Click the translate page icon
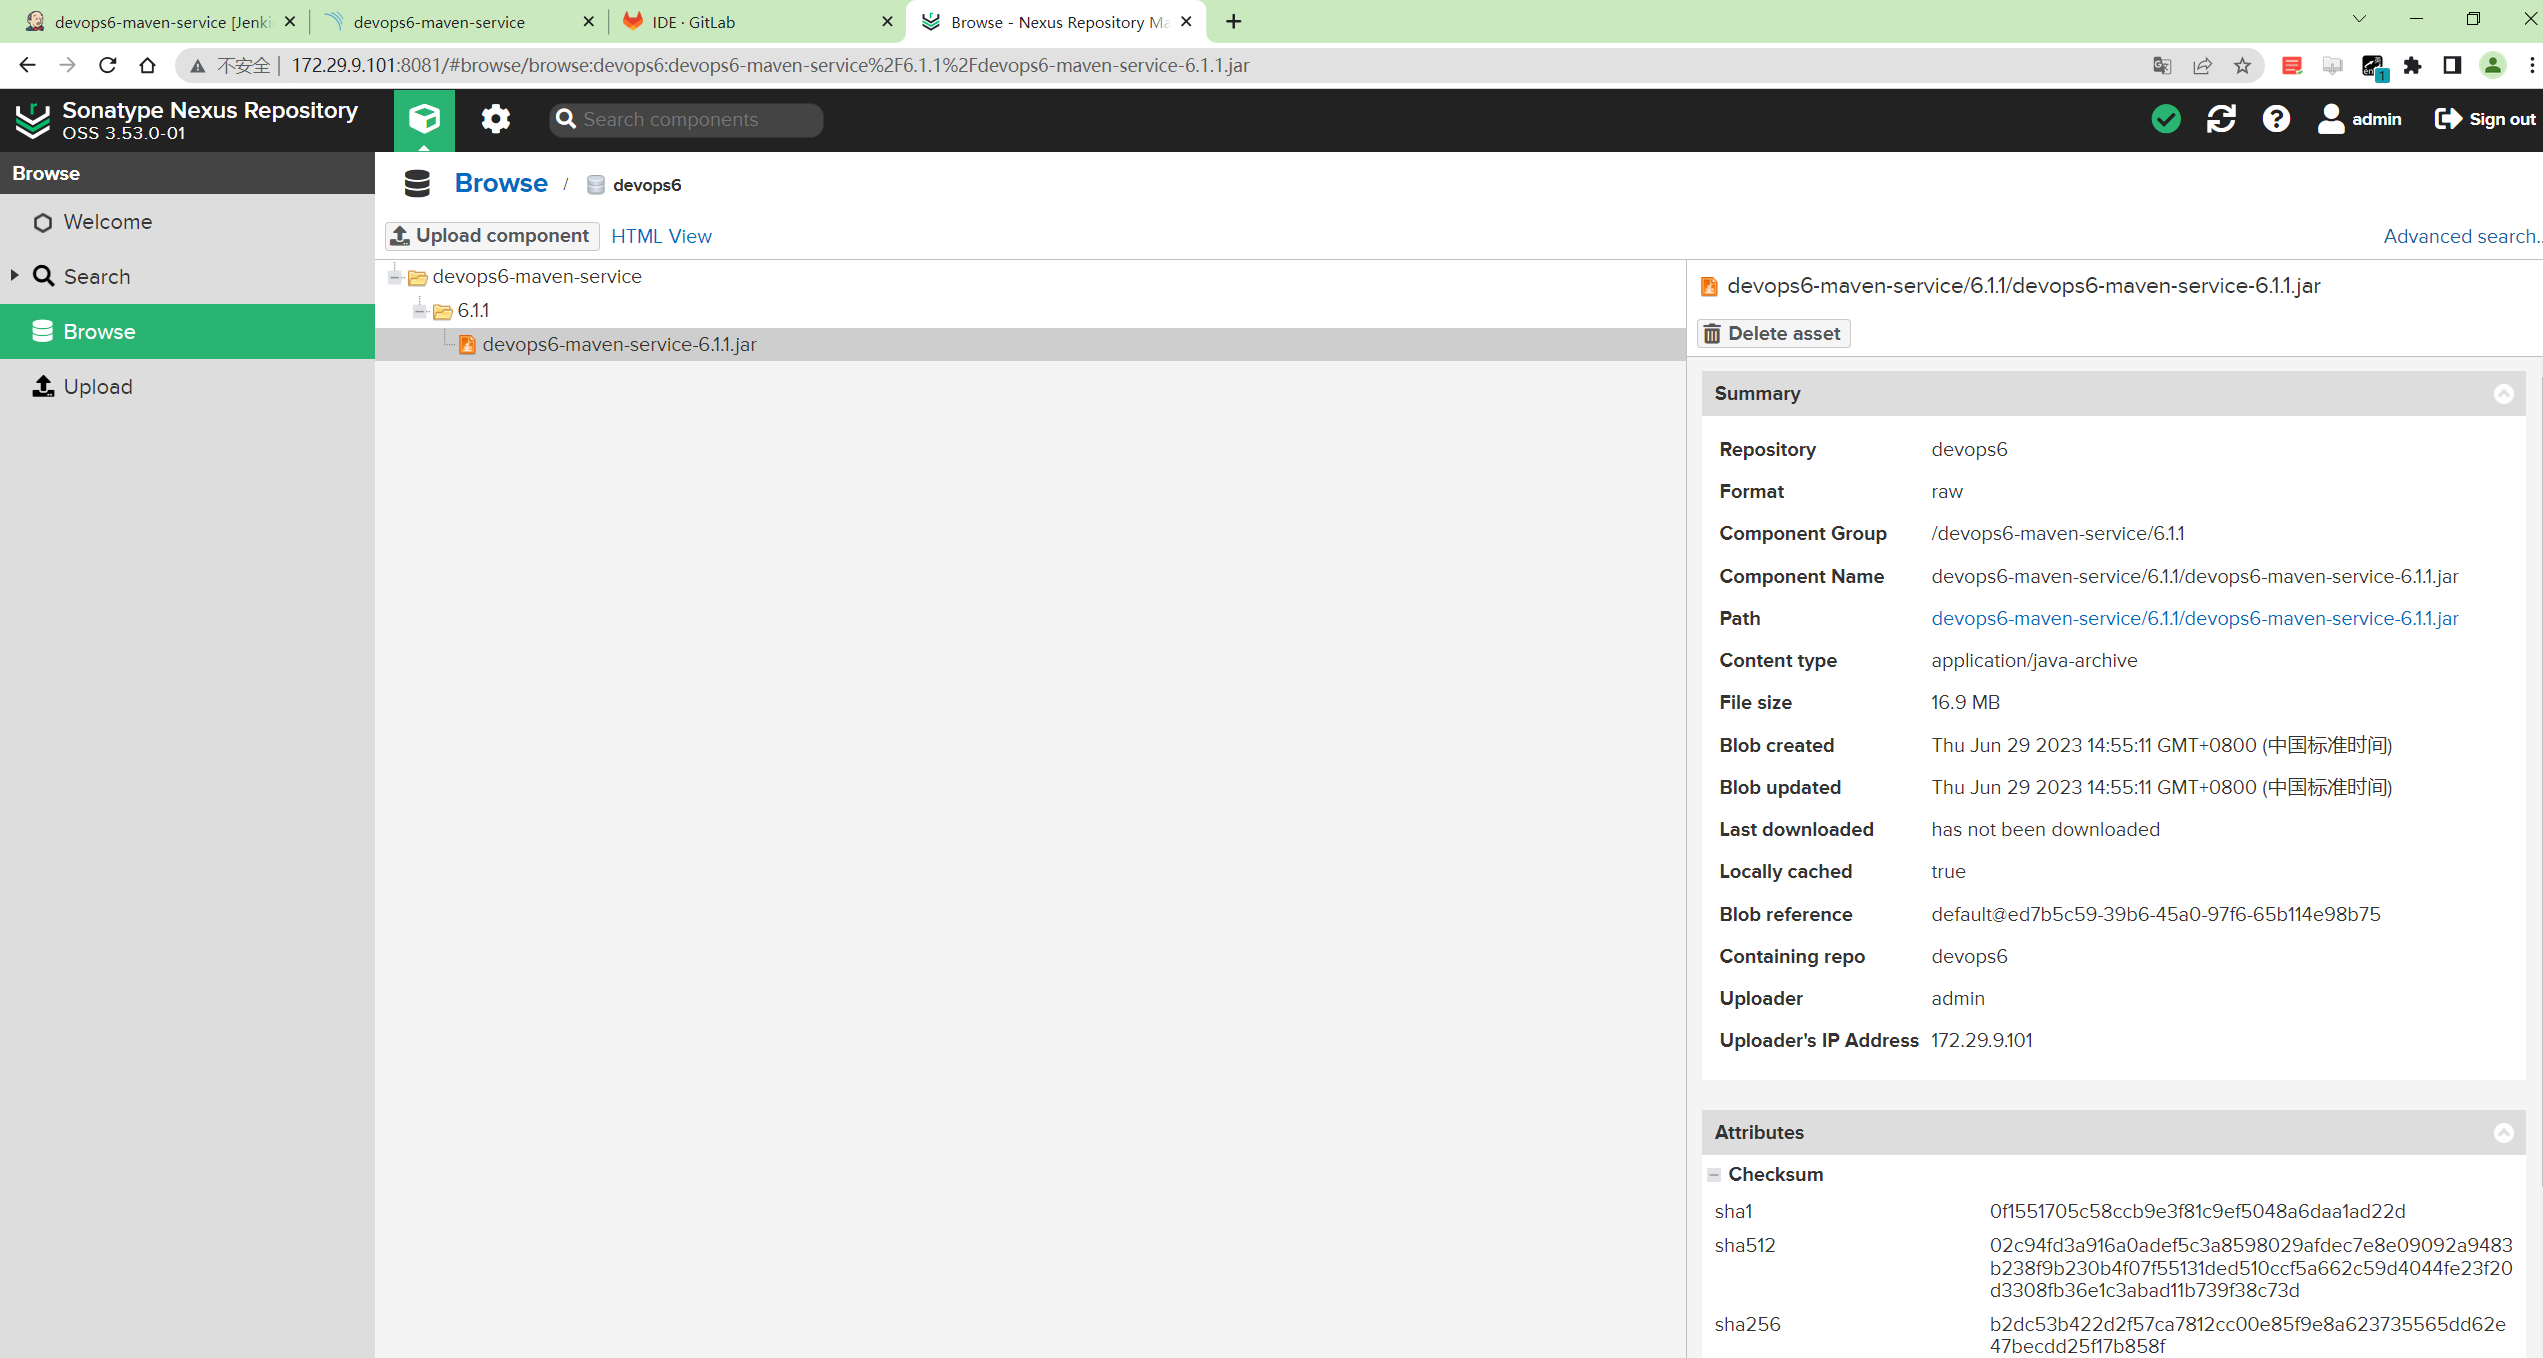2543x1358 pixels. (x=2162, y=65)
